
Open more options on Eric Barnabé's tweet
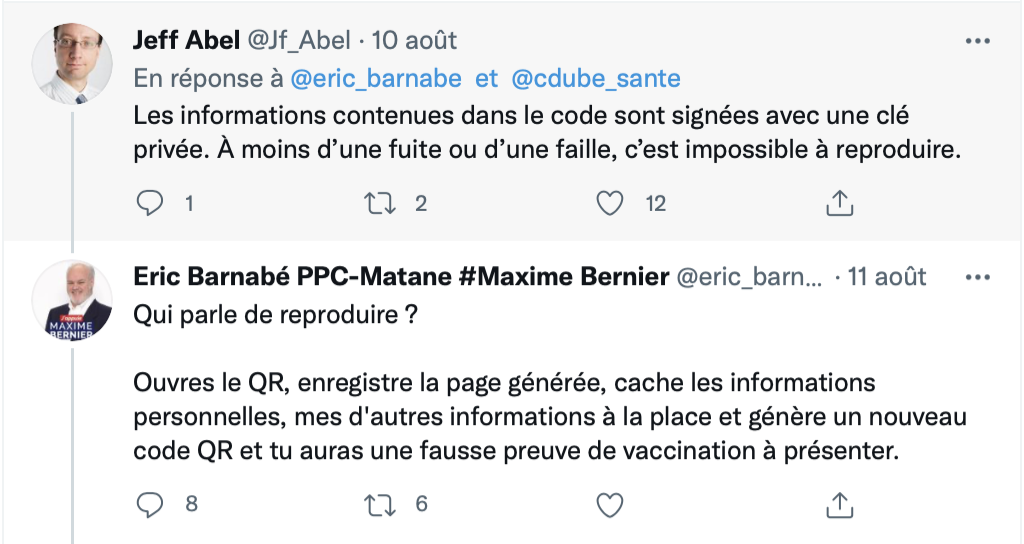pyautogui.click(x=978, y=277)
